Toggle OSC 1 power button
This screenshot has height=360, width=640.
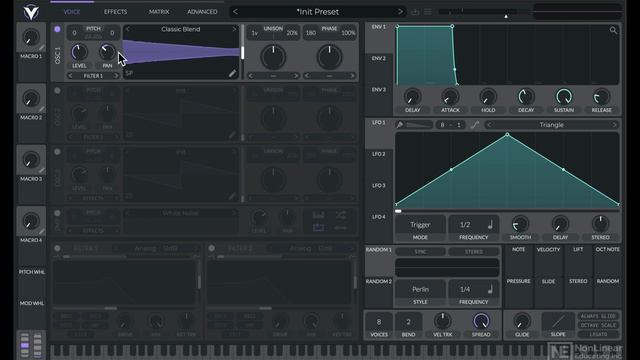57,29
